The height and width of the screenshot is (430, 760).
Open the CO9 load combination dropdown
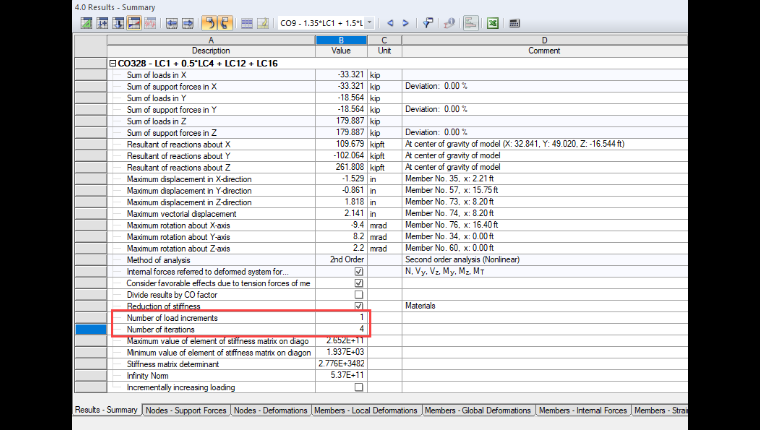click(369, 23)
